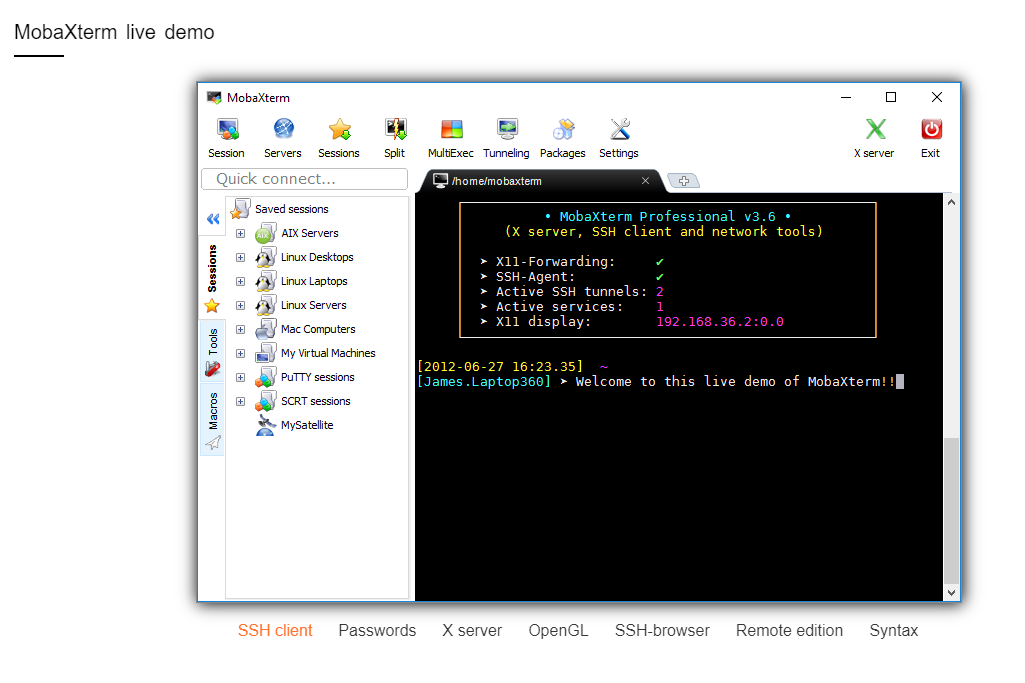This screenshot has width=1025, height=683.
Task: Click the Linux Servers penguin icon
Action: click(265, 305)
